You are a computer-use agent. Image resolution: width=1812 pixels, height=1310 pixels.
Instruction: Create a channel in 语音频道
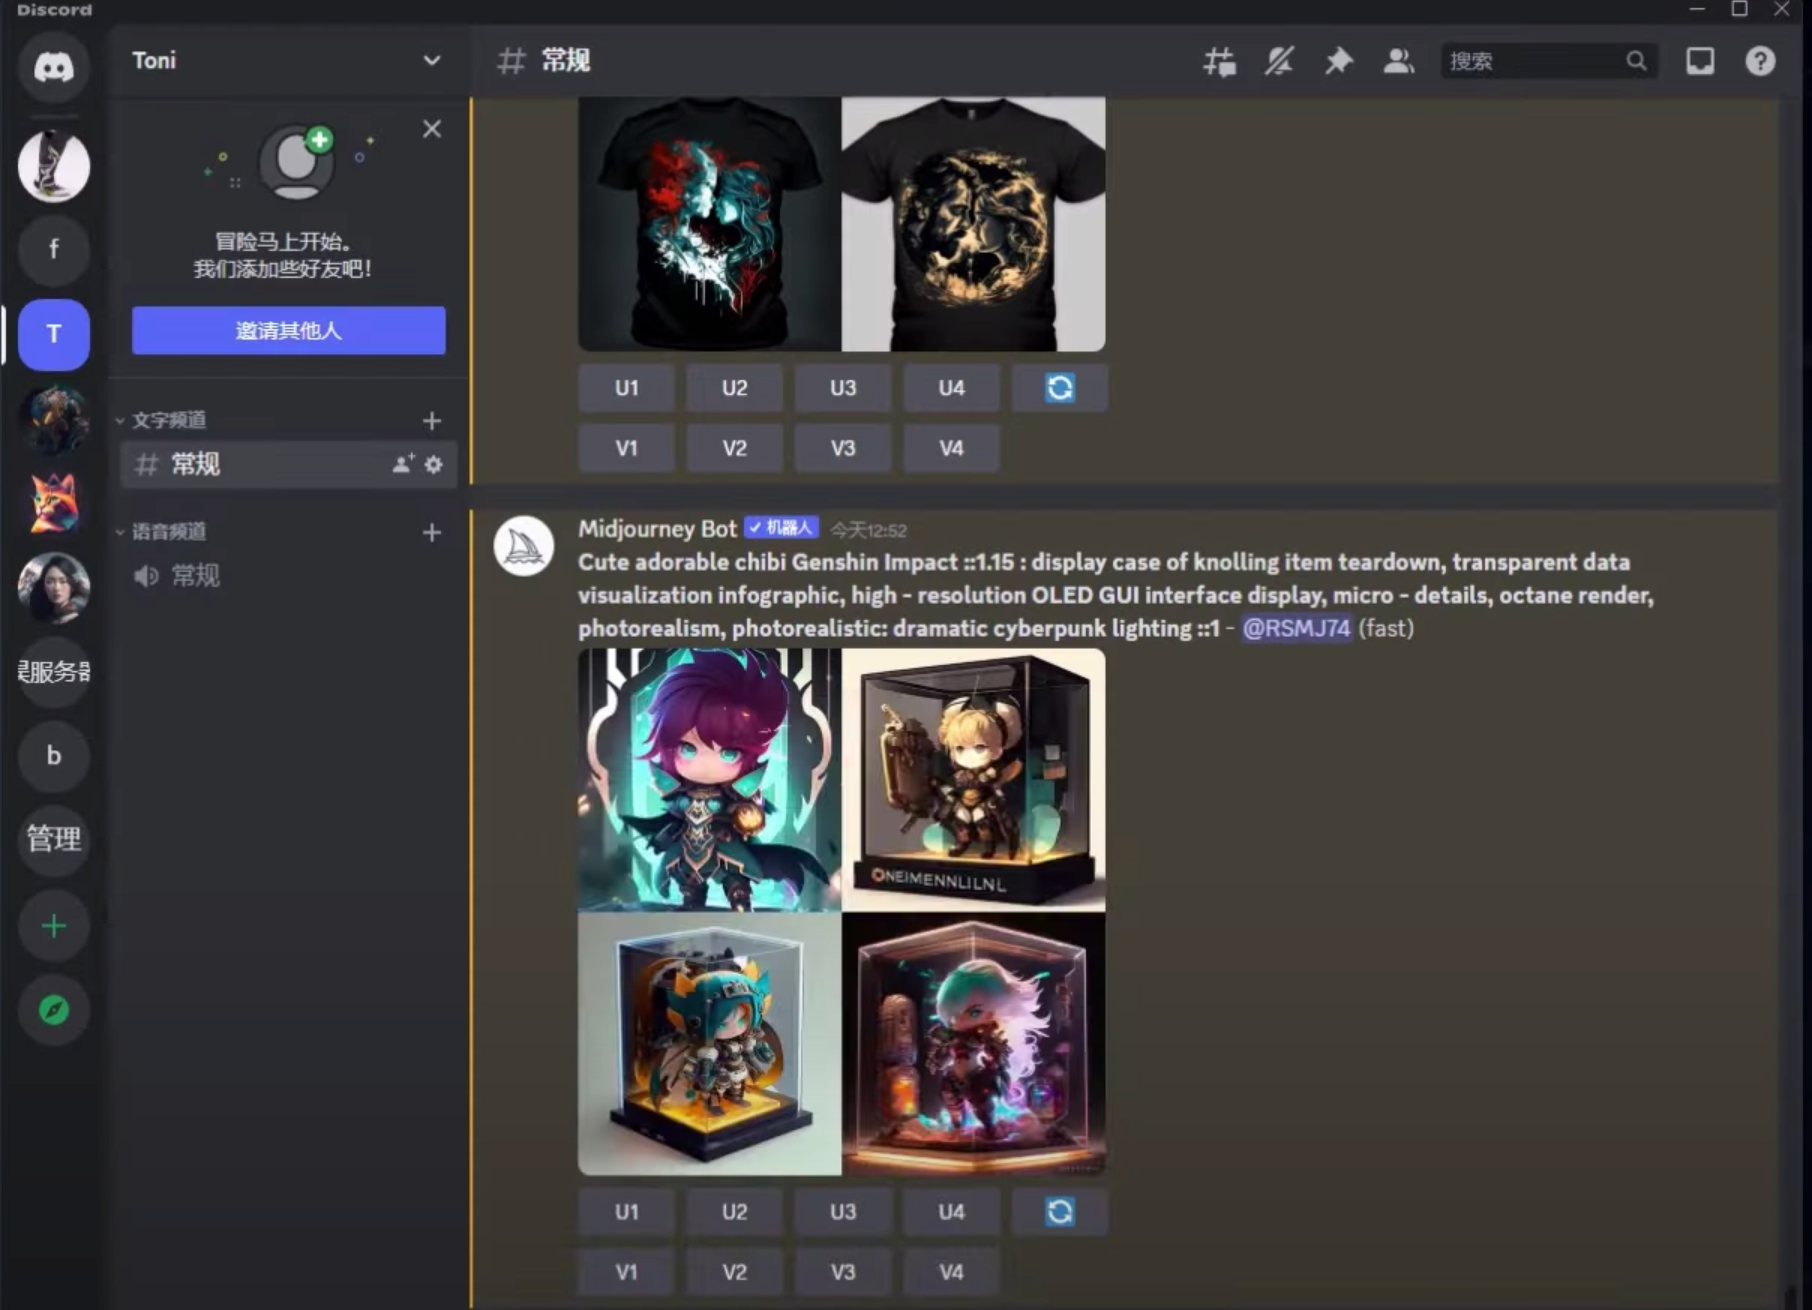[x=432, y=532]
